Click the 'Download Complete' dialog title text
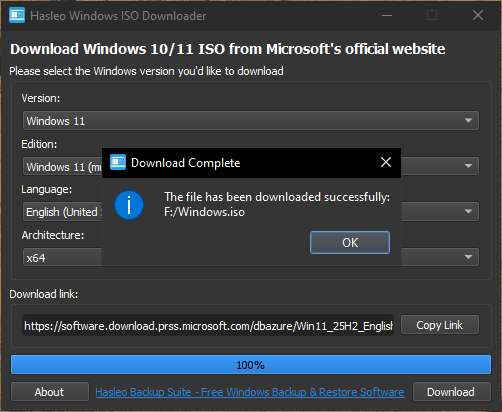 pyautogui.click(x=186, y=163)
